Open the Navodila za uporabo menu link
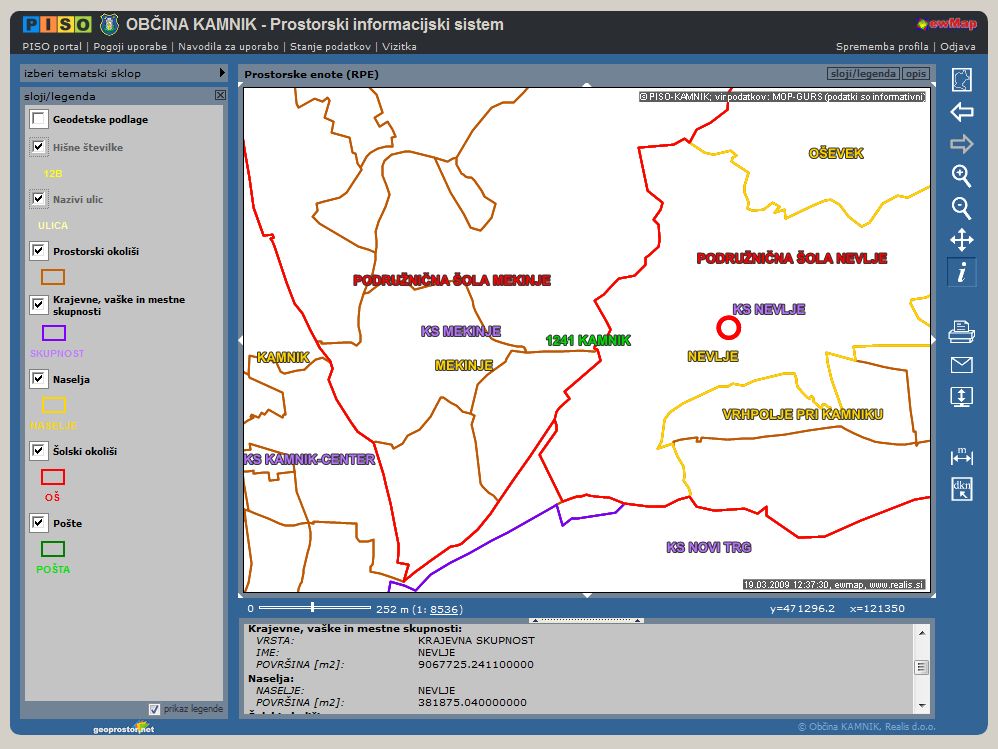The image size is (998, 749). pos(230,46)
